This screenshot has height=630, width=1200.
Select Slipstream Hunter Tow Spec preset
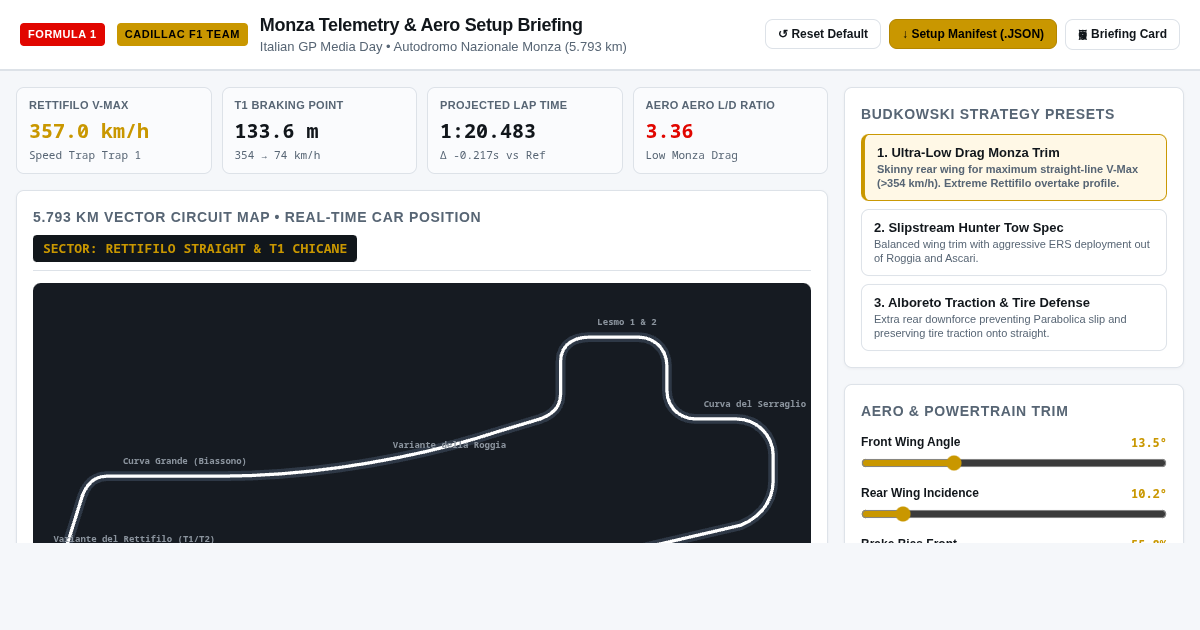point(1014,242)
